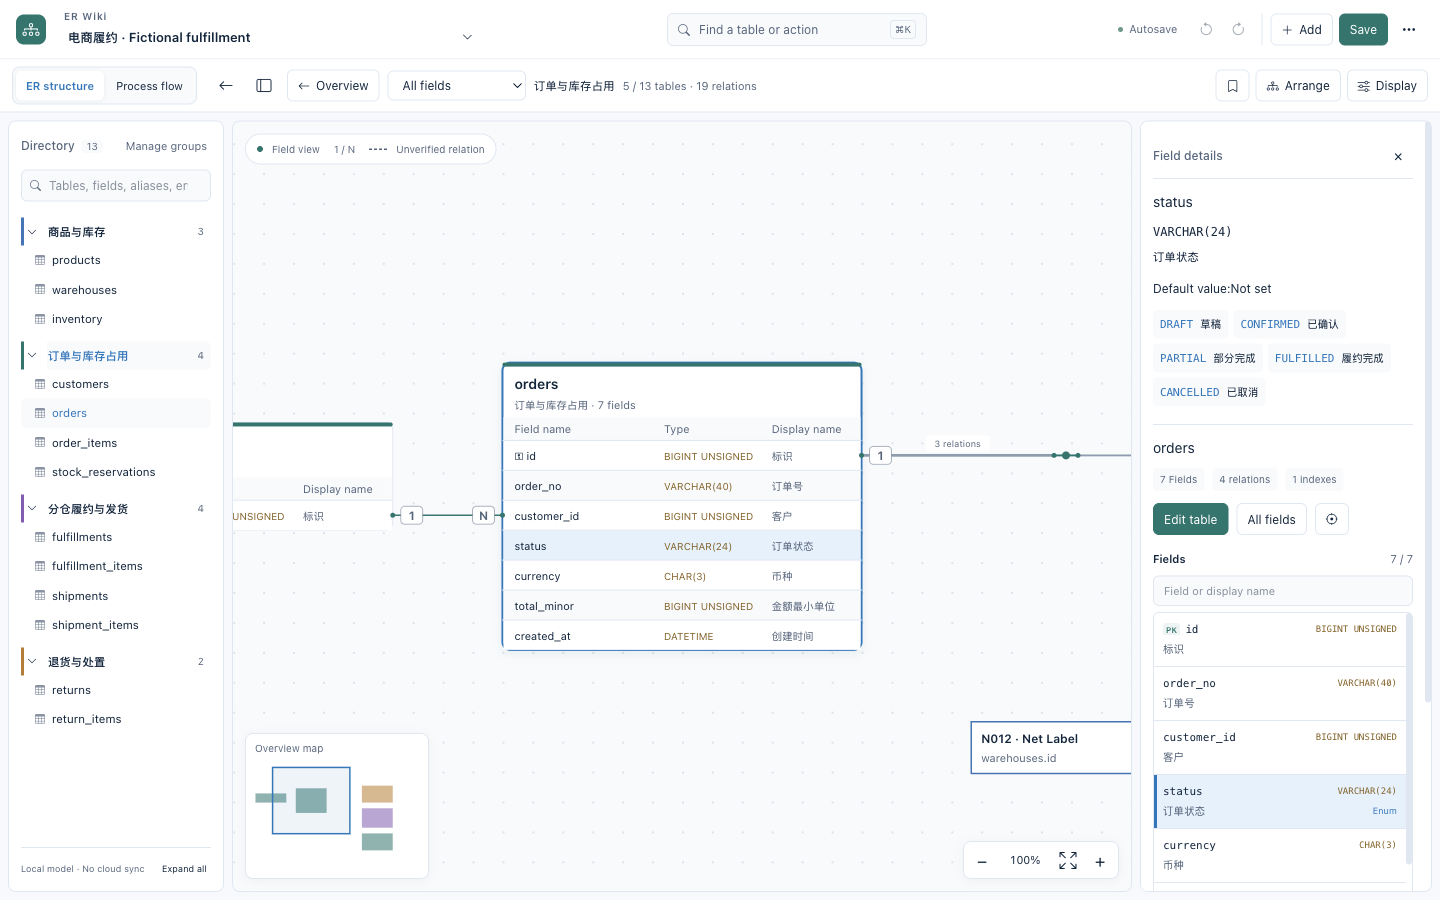Click the fulfillments table icon
This screenshot has height=900, width=1440.
tap(40, 537)
